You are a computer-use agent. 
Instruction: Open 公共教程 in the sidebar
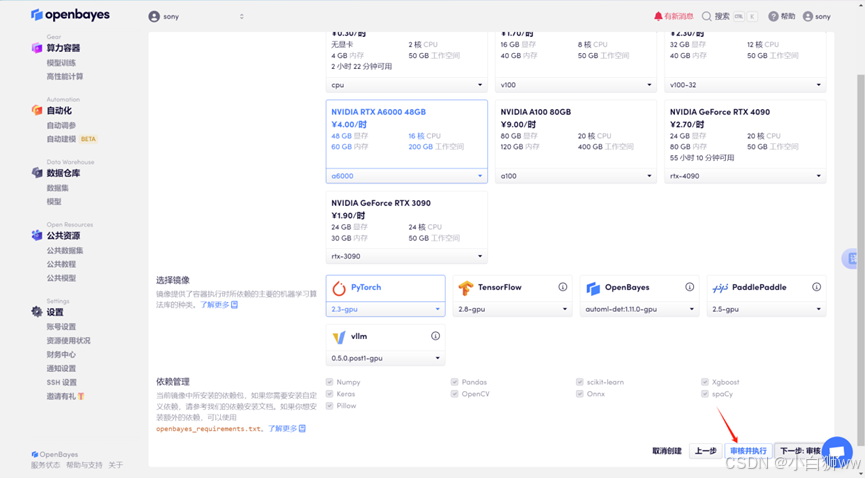pyautogui.click(x=61, y=264)
